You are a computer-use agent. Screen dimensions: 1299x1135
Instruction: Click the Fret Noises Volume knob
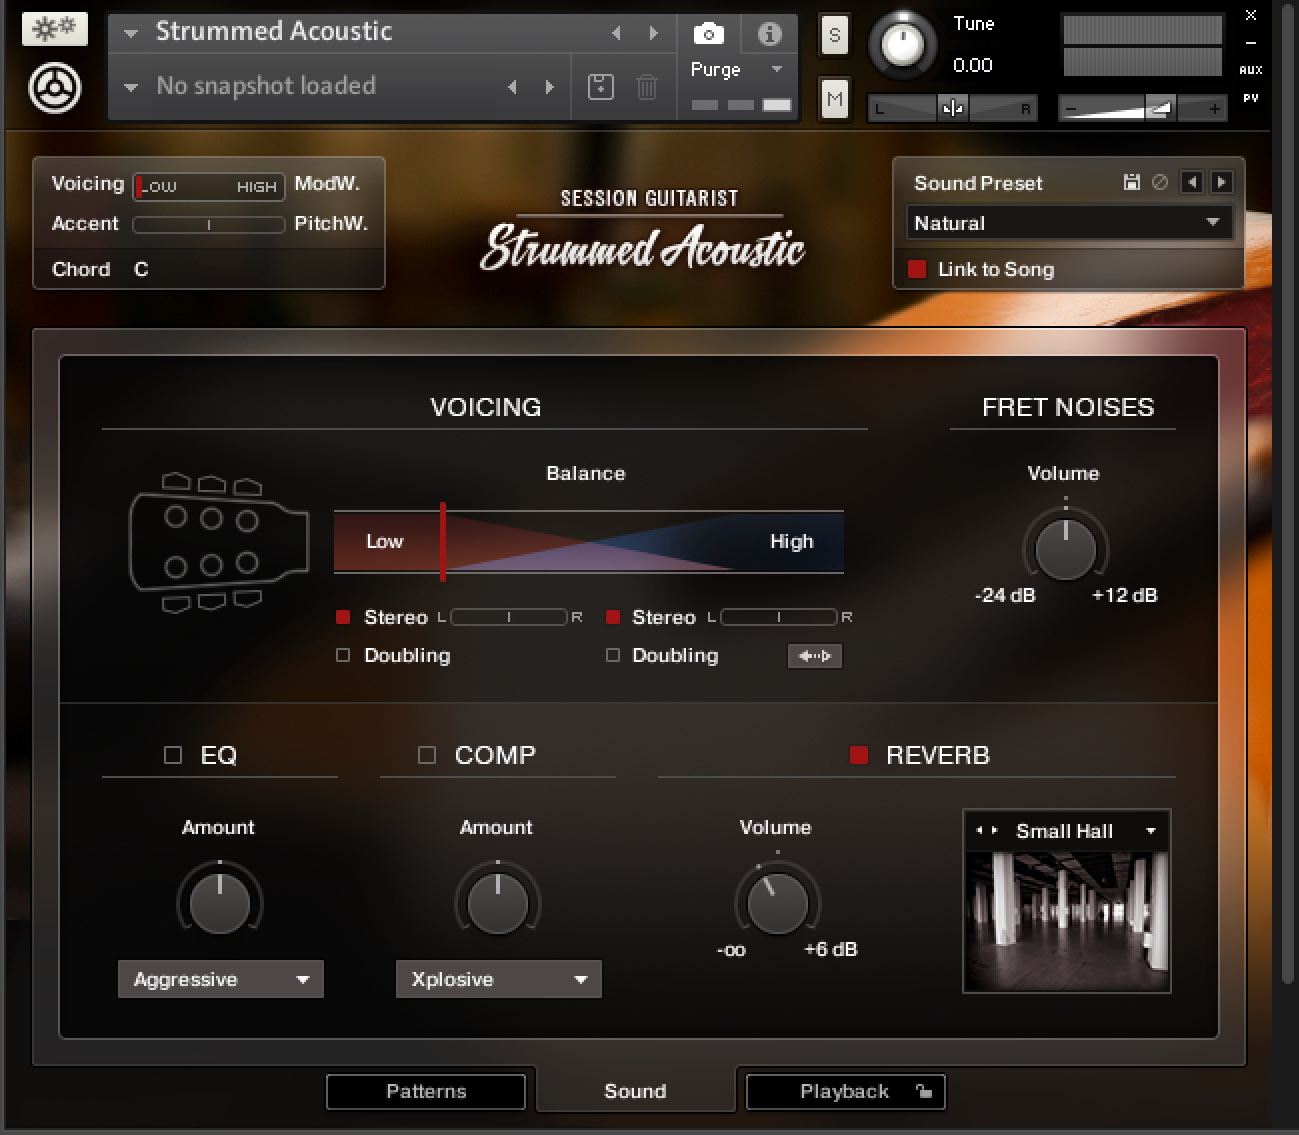coord(1065,548)
